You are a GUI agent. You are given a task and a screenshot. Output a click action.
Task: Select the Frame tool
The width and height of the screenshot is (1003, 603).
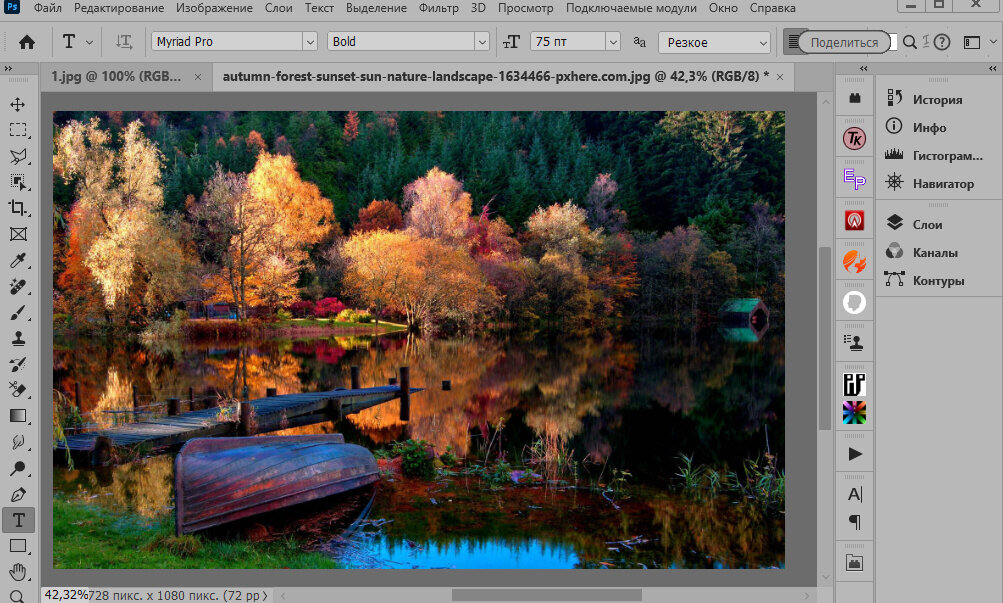point(18,234)
